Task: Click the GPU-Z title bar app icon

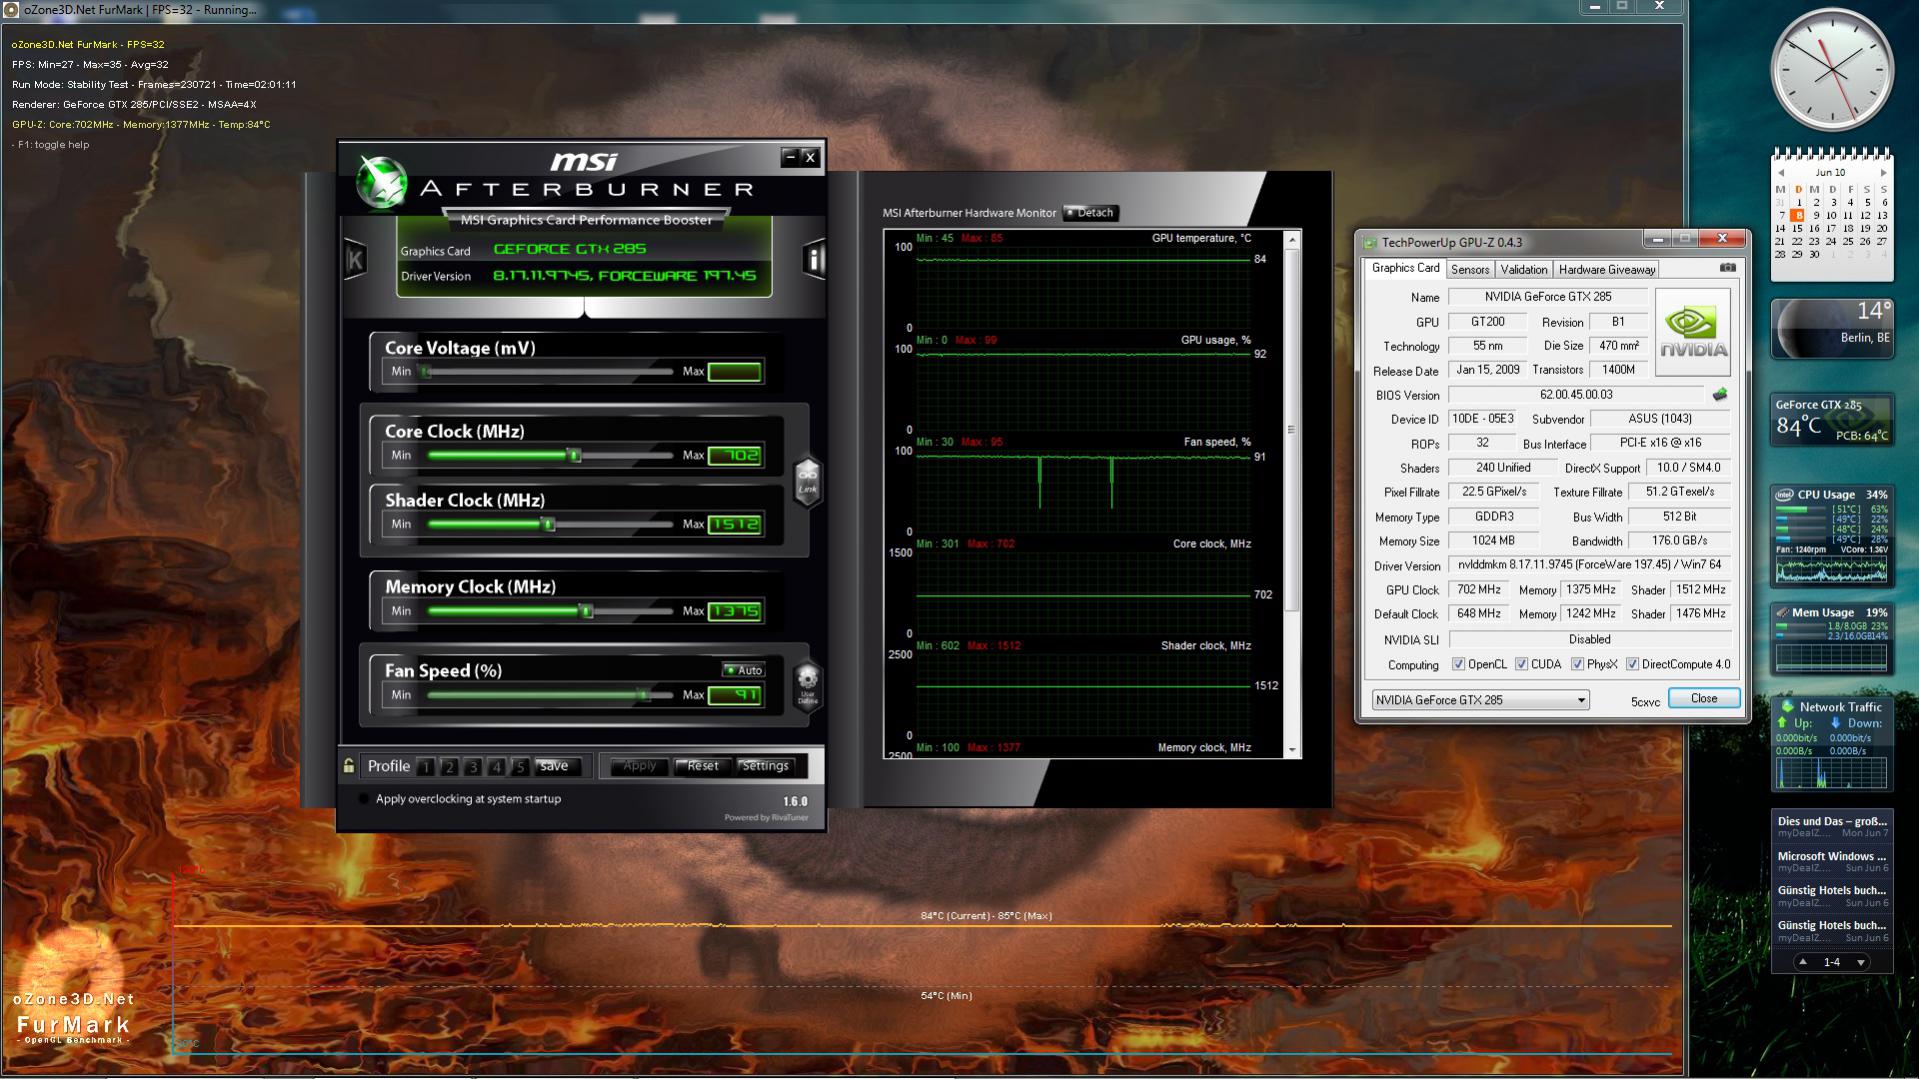Action: point(1370,242)
